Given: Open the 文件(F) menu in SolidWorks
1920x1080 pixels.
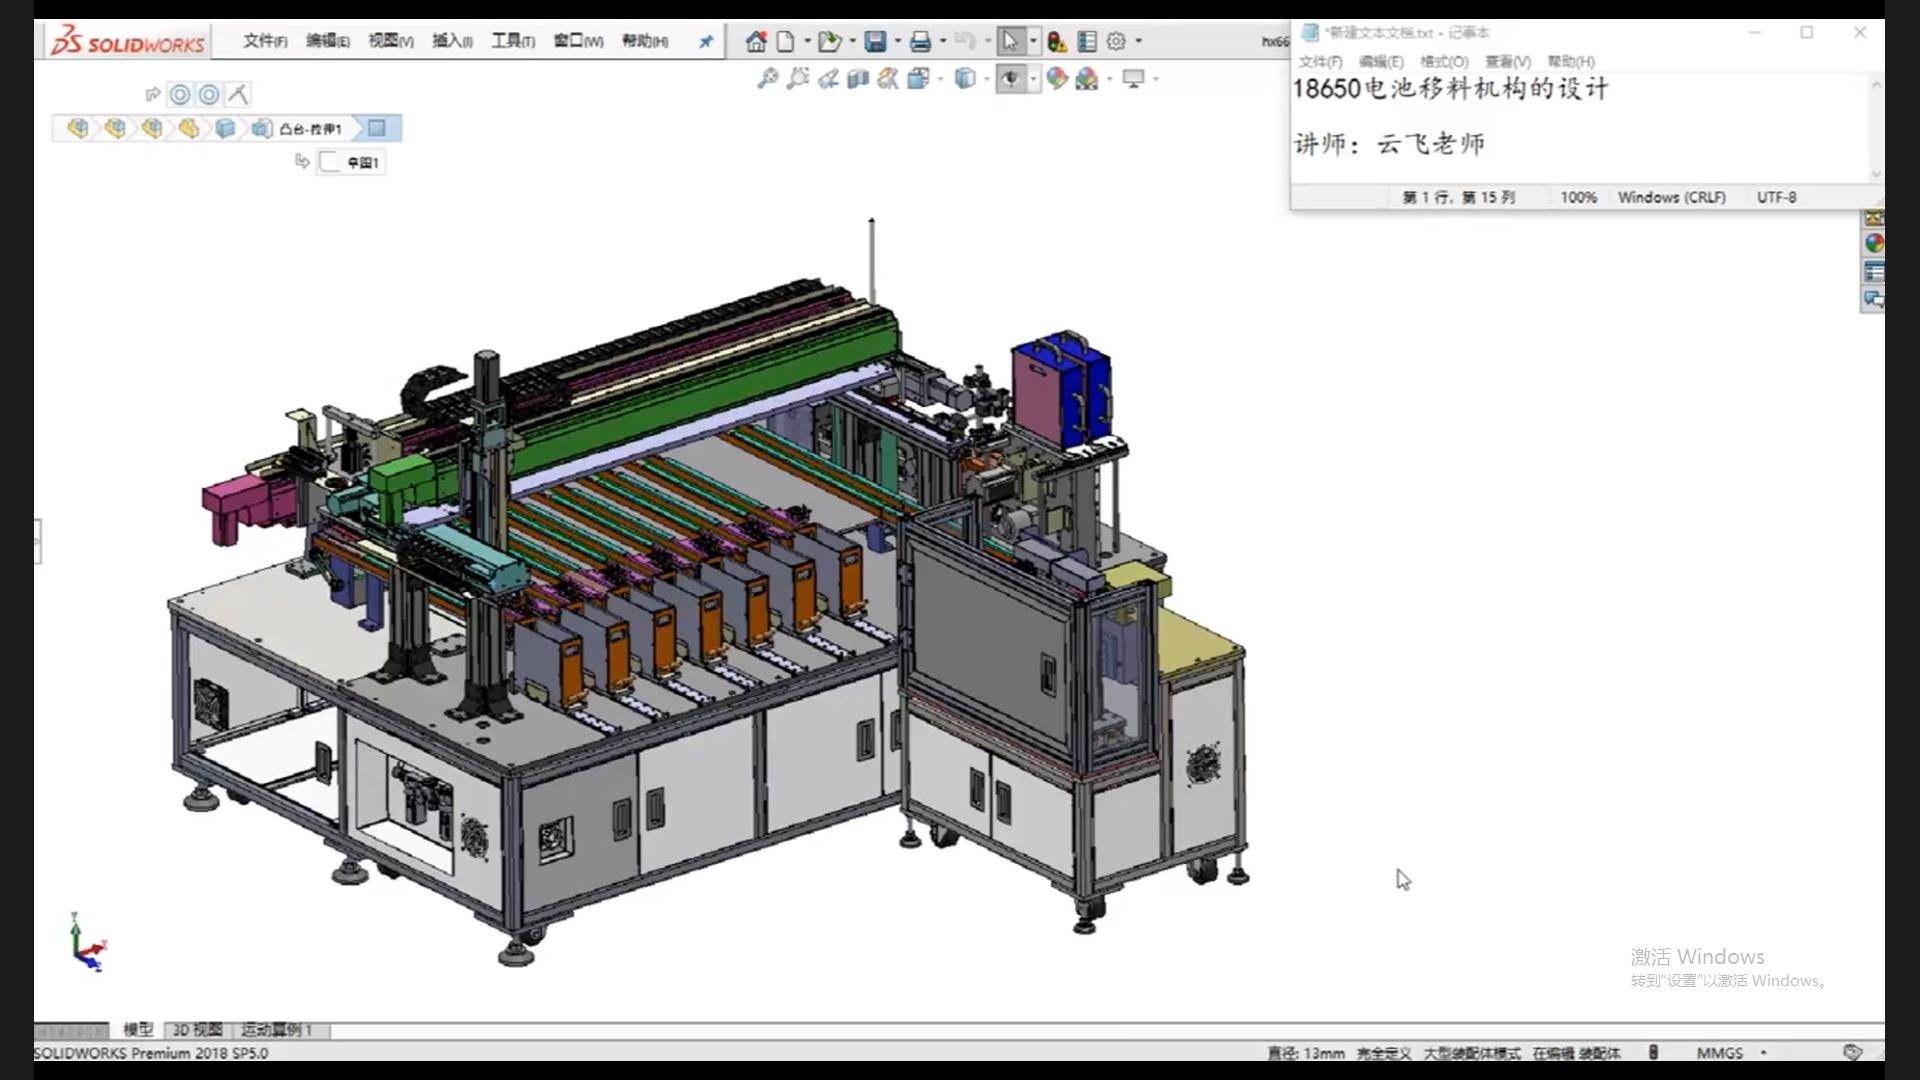Looking at the screenshot, I should 265,41.
